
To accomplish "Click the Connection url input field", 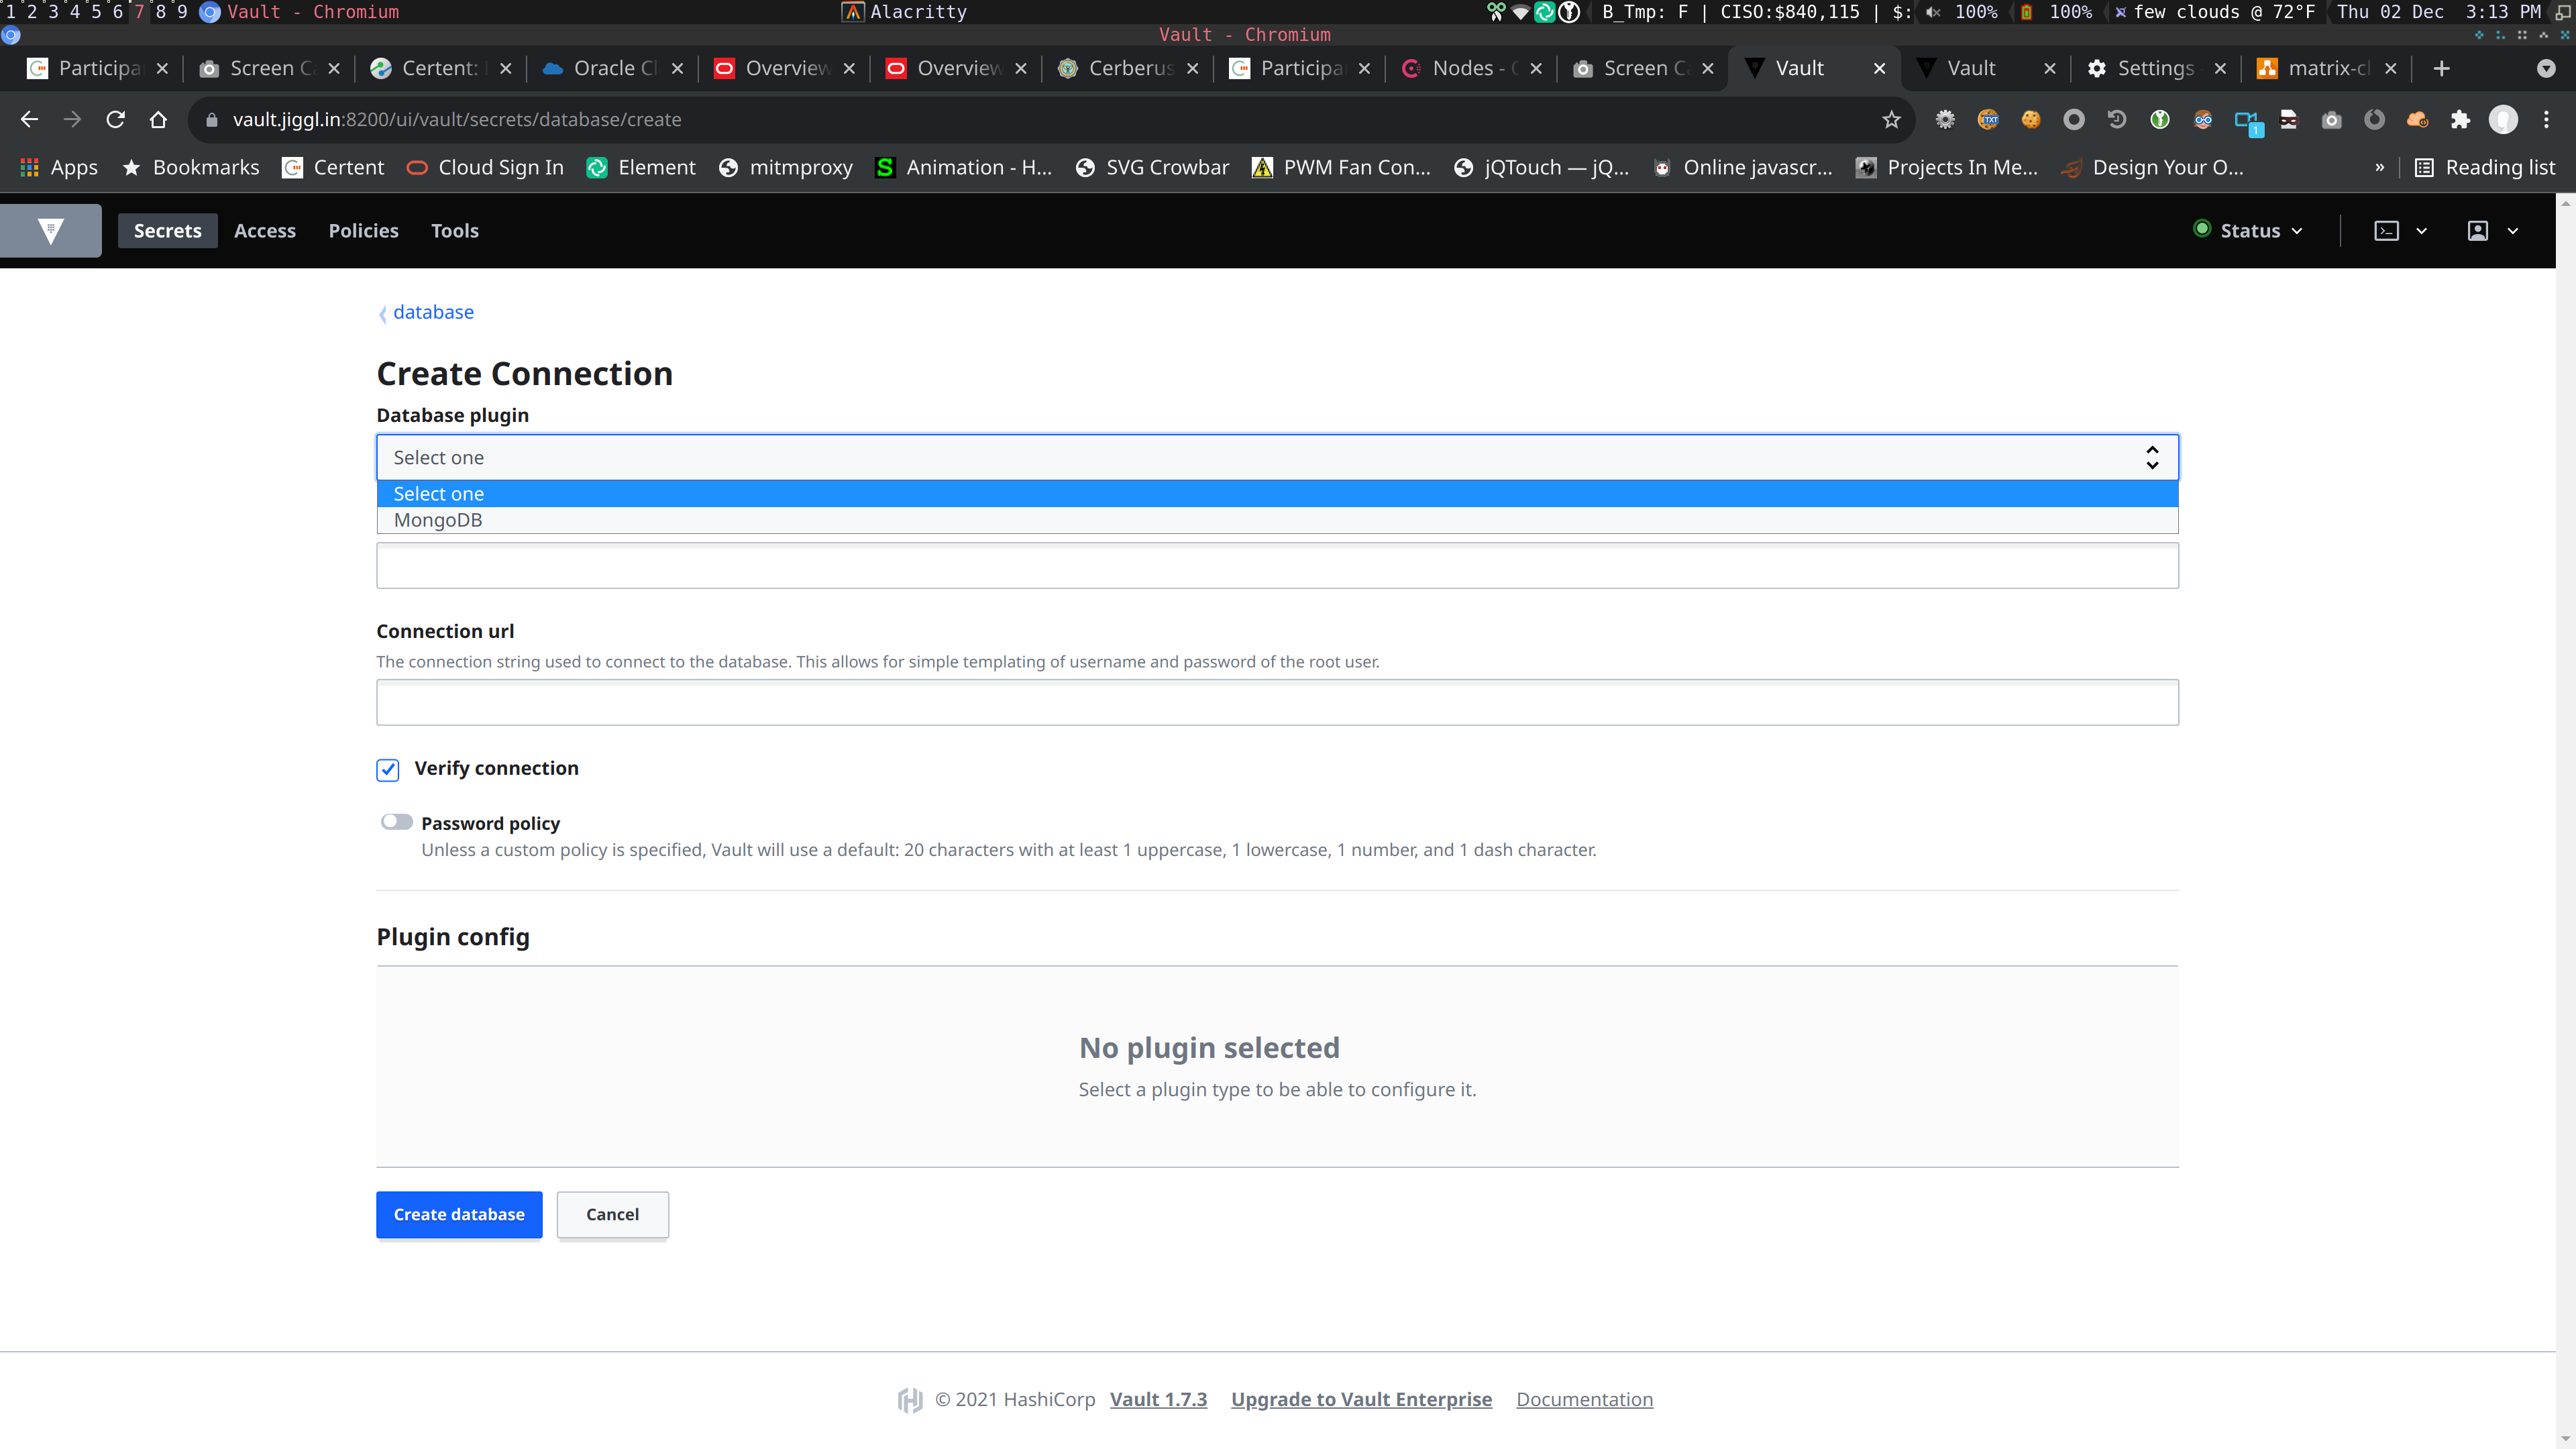I will pyautogui.click(x=1277, y=702).
